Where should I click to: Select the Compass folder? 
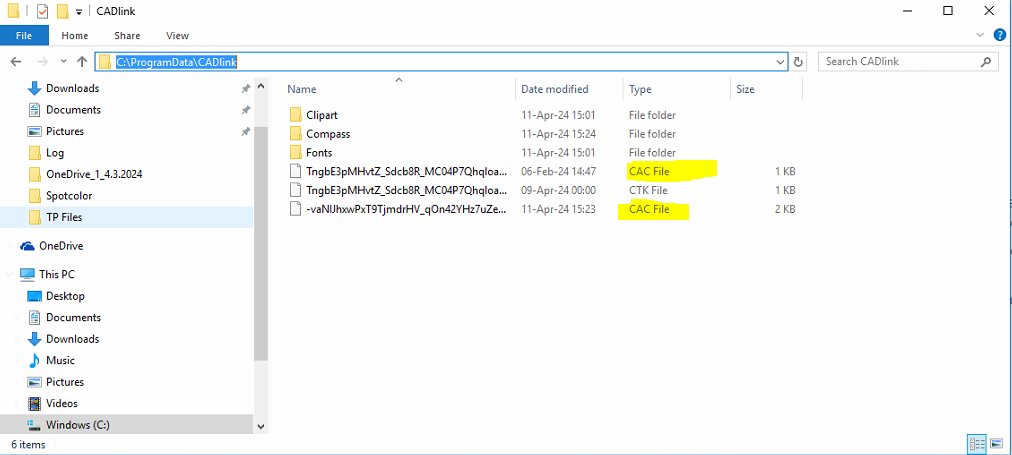point(327,134)
